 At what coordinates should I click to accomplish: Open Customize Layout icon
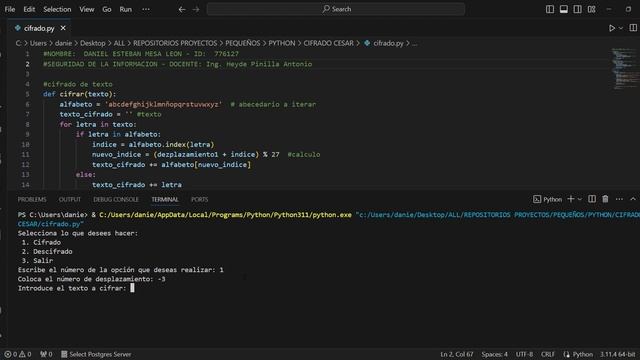591,9
